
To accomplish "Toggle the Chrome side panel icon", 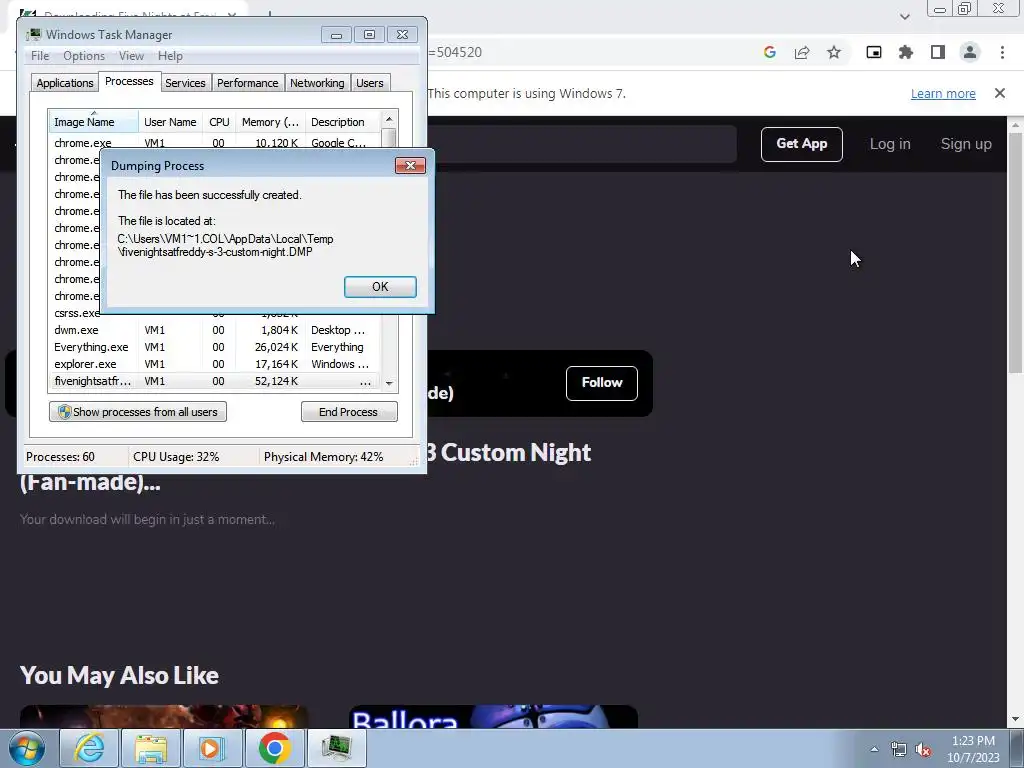I will [938, 52].
